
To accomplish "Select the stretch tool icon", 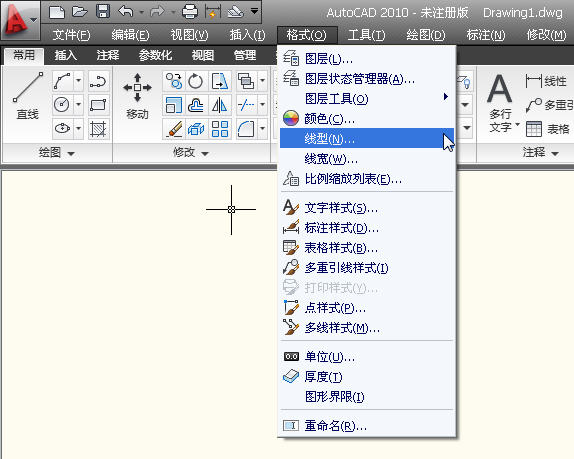I will (x=220, y=81).
